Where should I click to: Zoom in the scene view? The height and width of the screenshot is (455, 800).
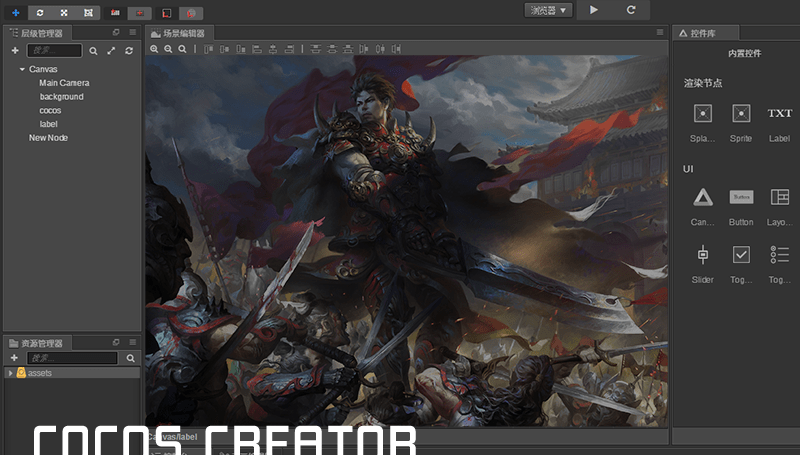click(x=154, y=49)
